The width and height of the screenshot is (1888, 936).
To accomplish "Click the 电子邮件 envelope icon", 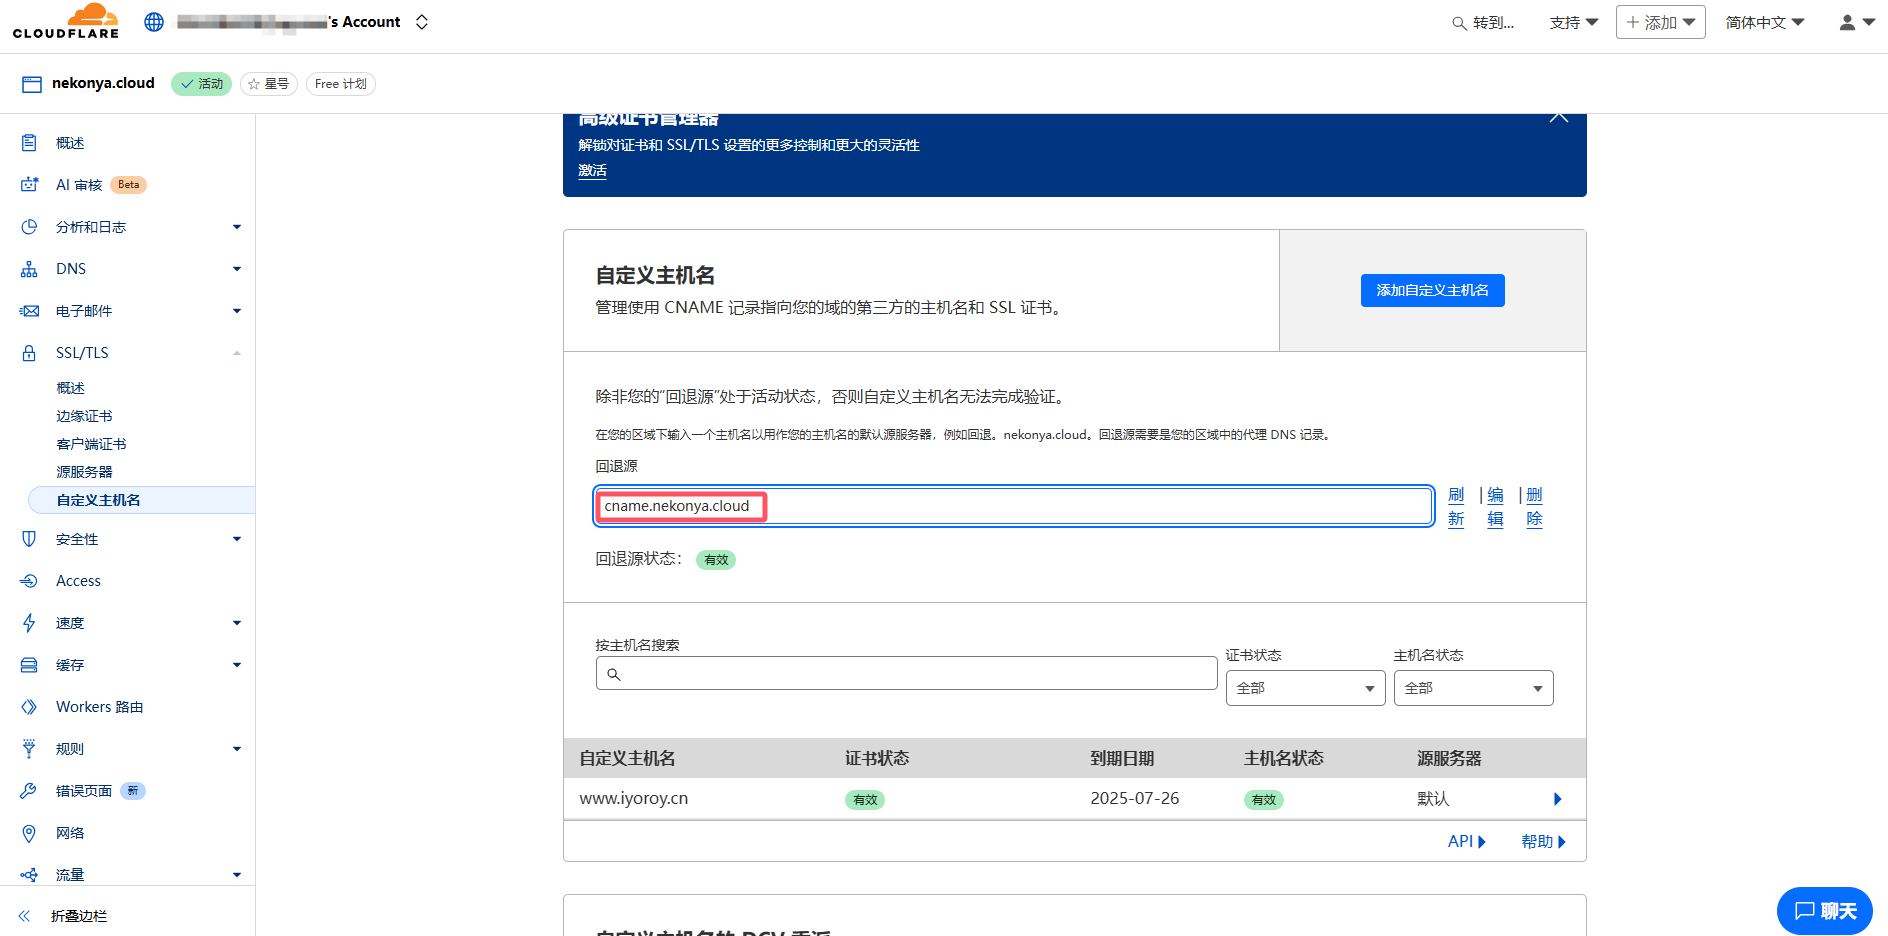I will tap(29, 311).
